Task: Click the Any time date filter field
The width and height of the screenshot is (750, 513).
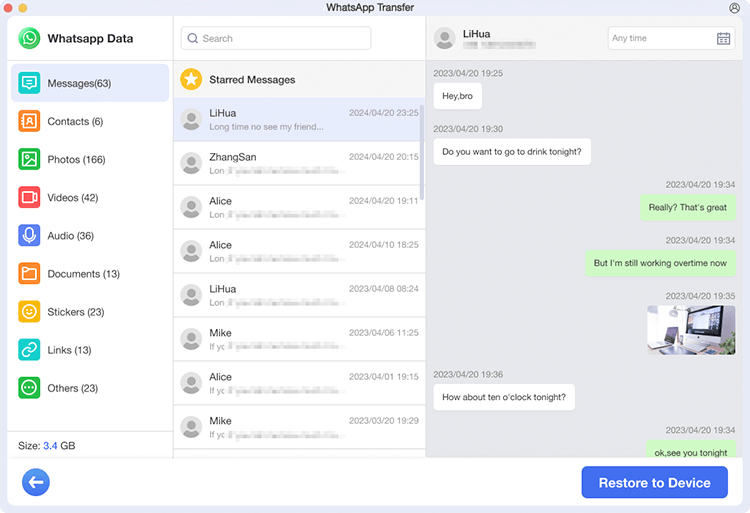Action: coord(672,38)
